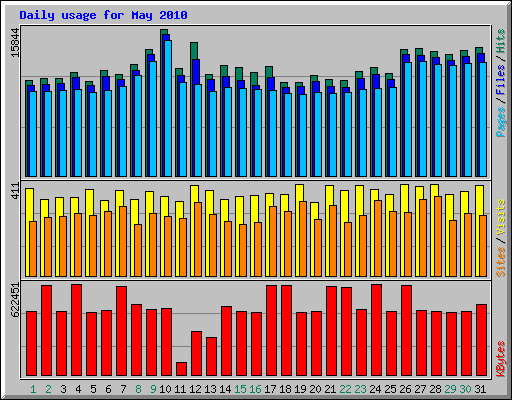Select day label "21" on the x-axis

point(330,389)
